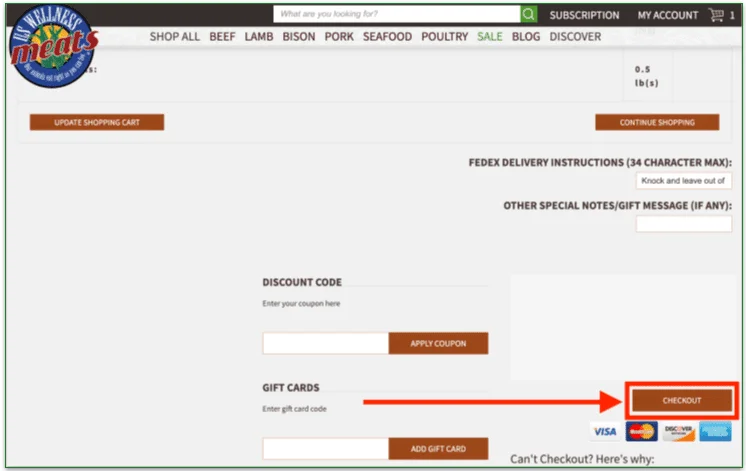Open the Shop All menu
Image resolution: width=746 pixels, height=471 pixels.
175,37
